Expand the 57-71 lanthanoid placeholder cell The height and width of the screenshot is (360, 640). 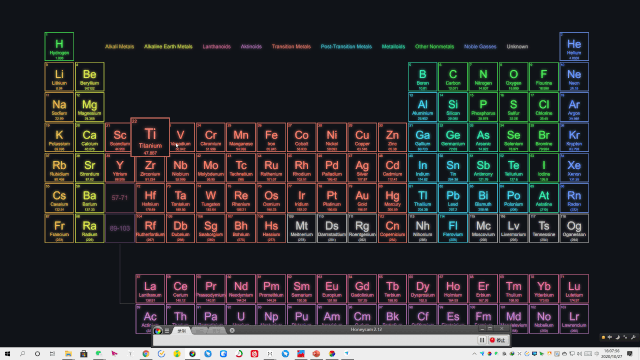tap(120, 198)
